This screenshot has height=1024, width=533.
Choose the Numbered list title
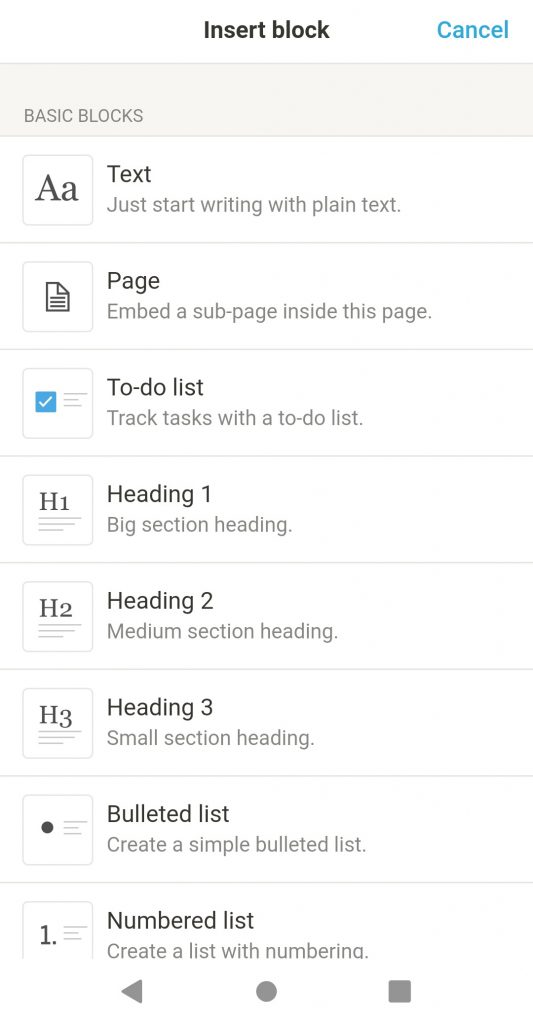coord(180,920)
